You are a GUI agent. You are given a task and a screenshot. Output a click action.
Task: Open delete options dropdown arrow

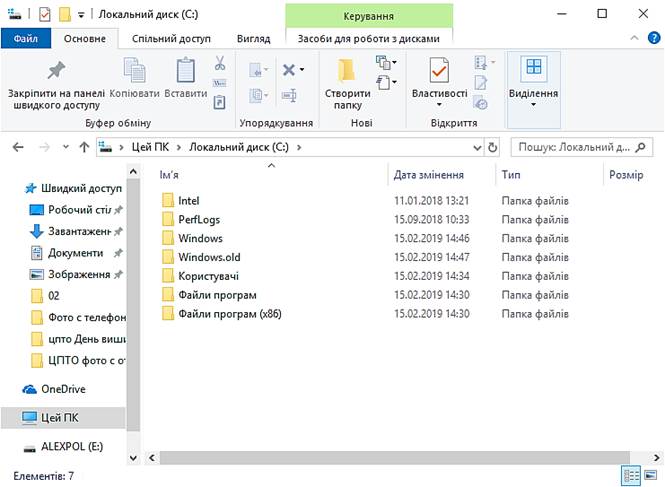click(302, 70)
